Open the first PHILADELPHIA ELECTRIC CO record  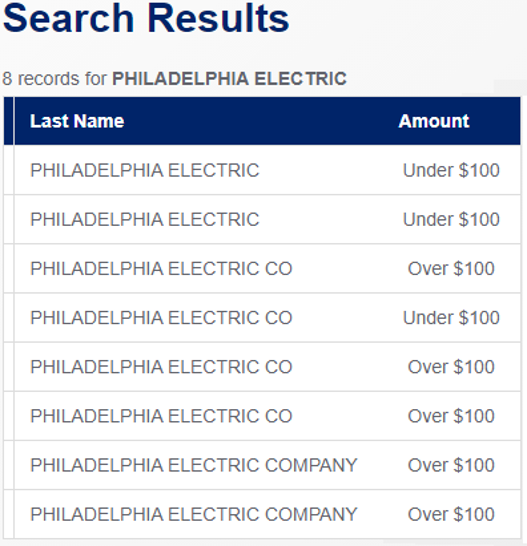pos(161,268)
